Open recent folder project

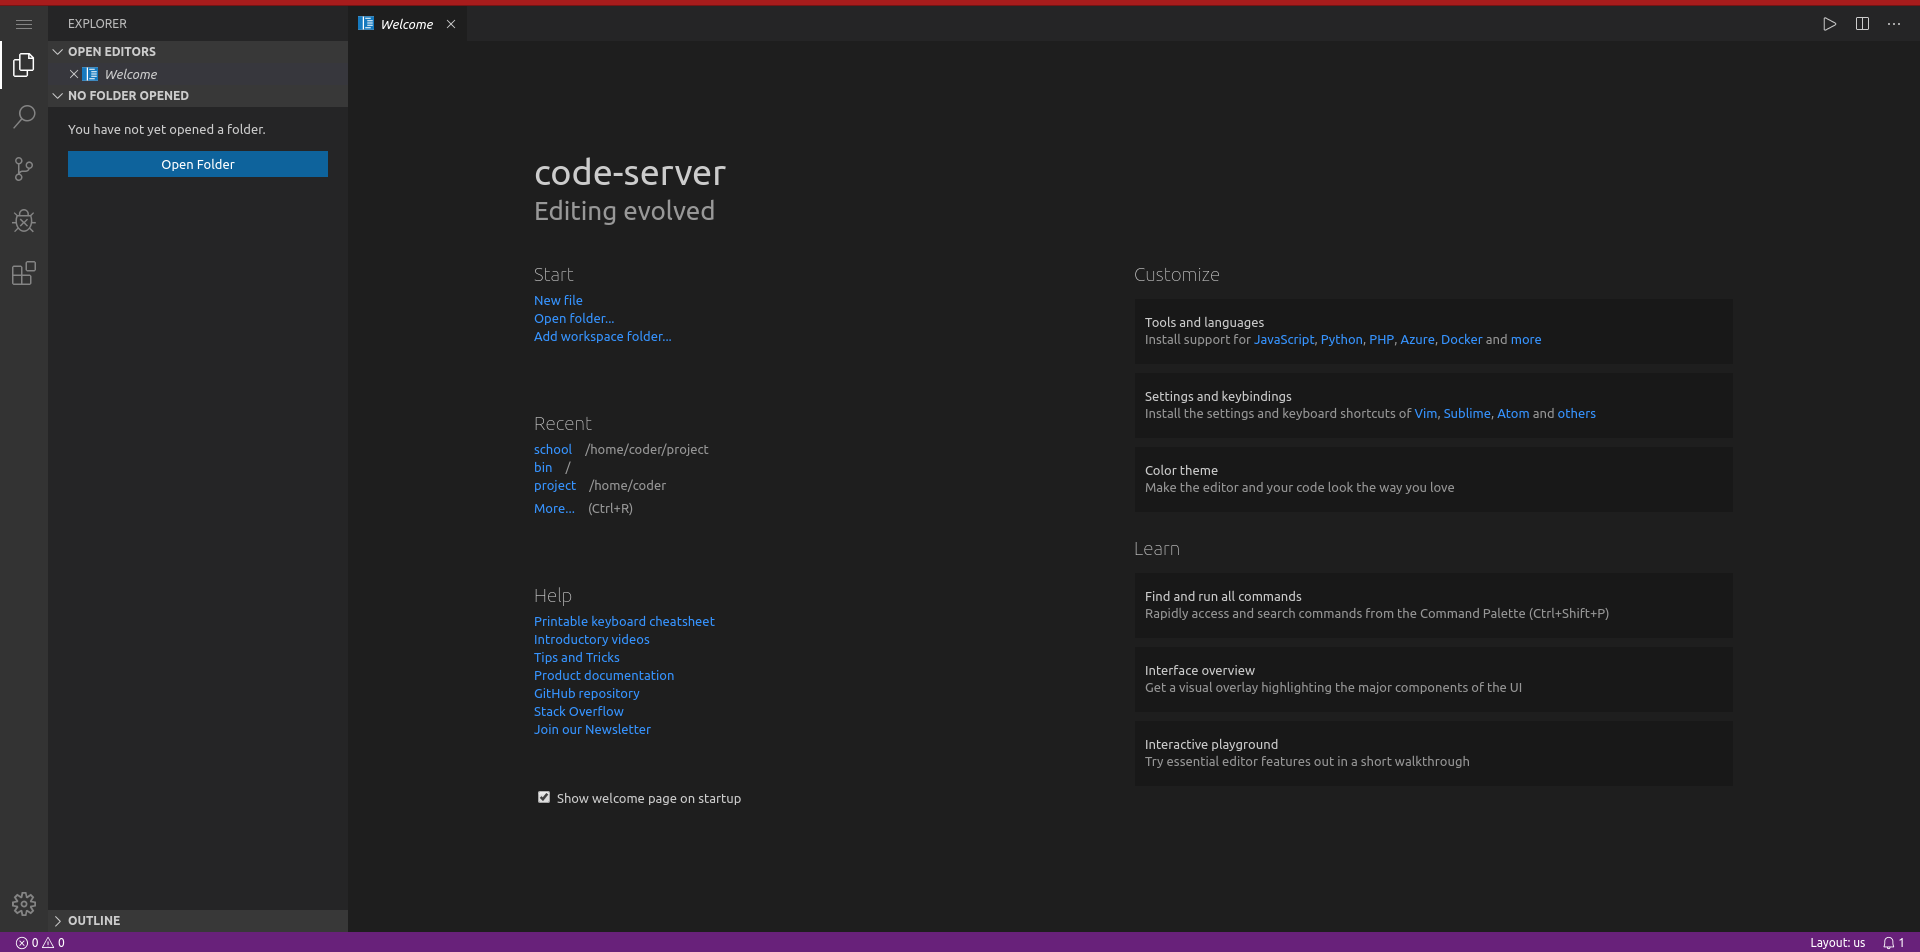pos(555,485)
